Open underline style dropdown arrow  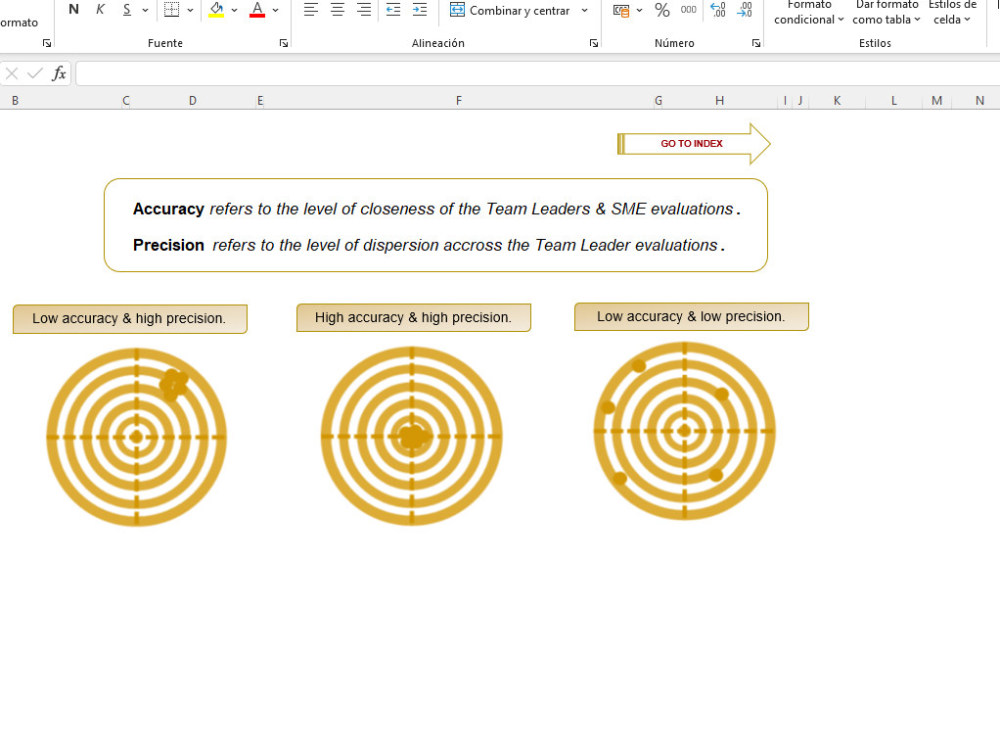(145, 10)
